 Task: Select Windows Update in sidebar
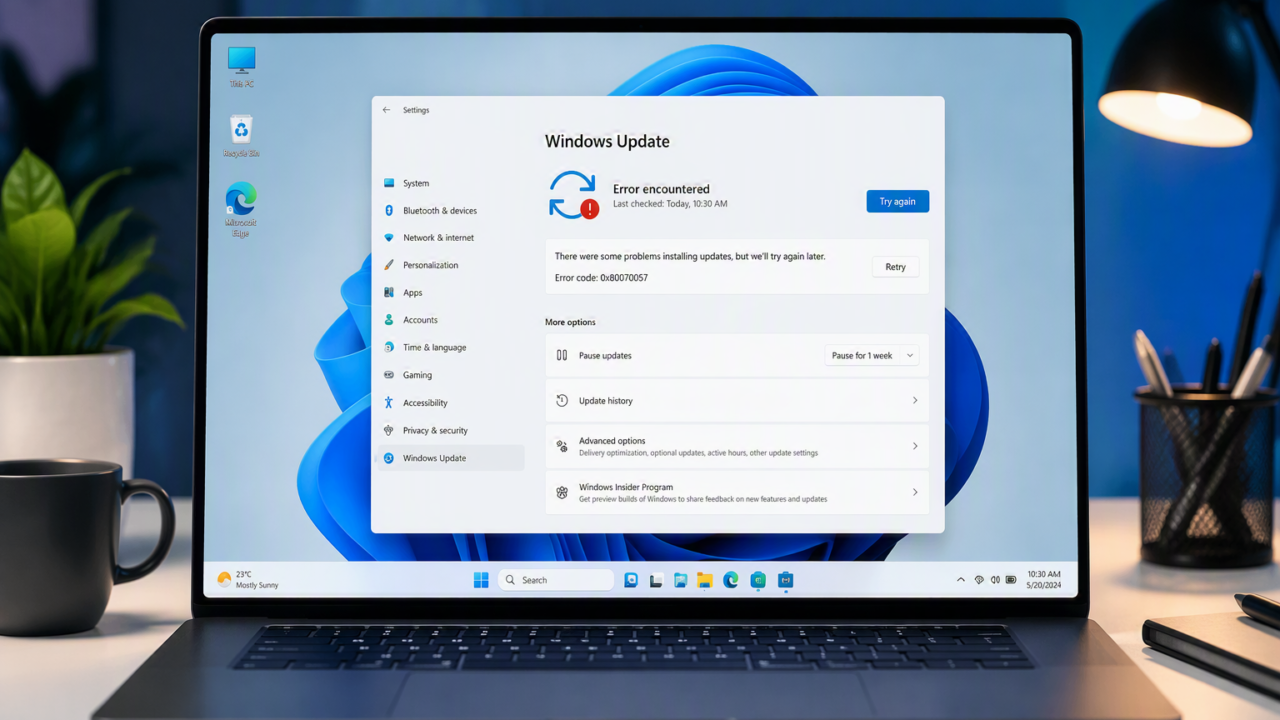pos(449,458)
